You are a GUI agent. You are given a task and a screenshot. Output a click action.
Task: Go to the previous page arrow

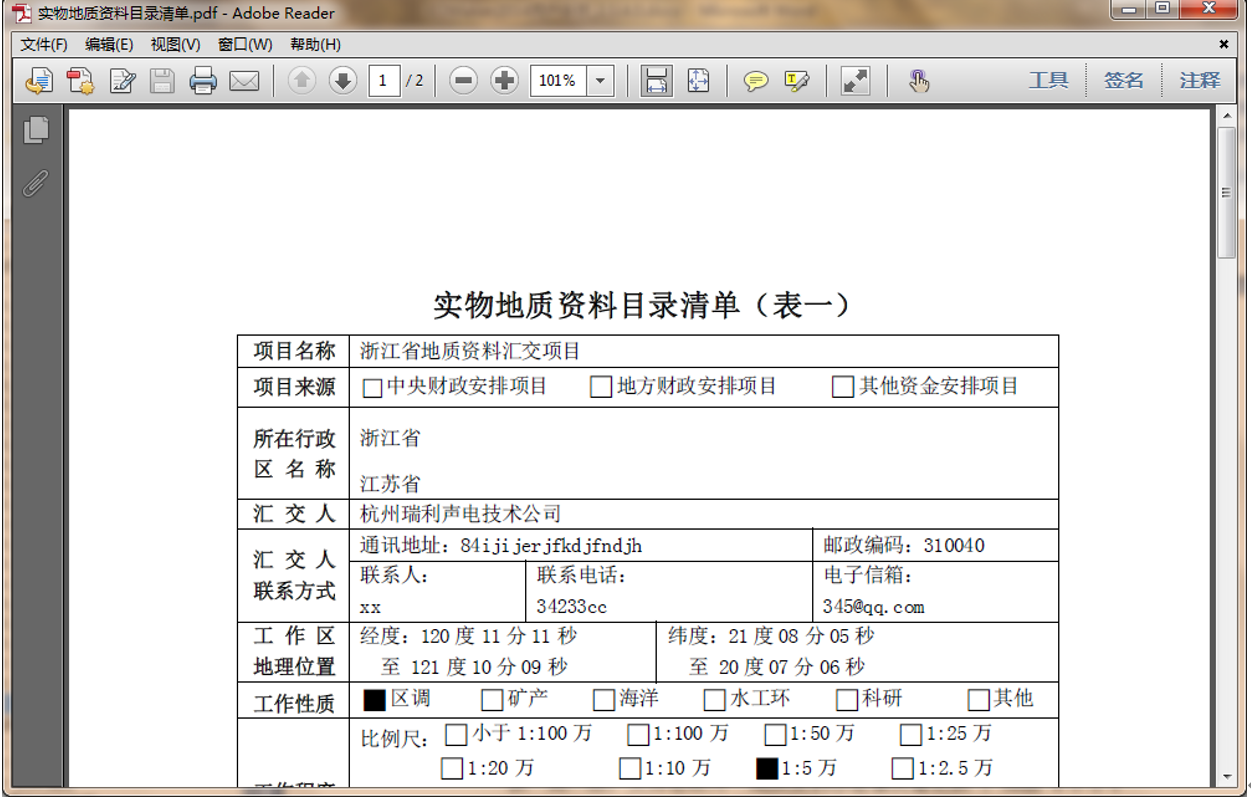(302, 81)
